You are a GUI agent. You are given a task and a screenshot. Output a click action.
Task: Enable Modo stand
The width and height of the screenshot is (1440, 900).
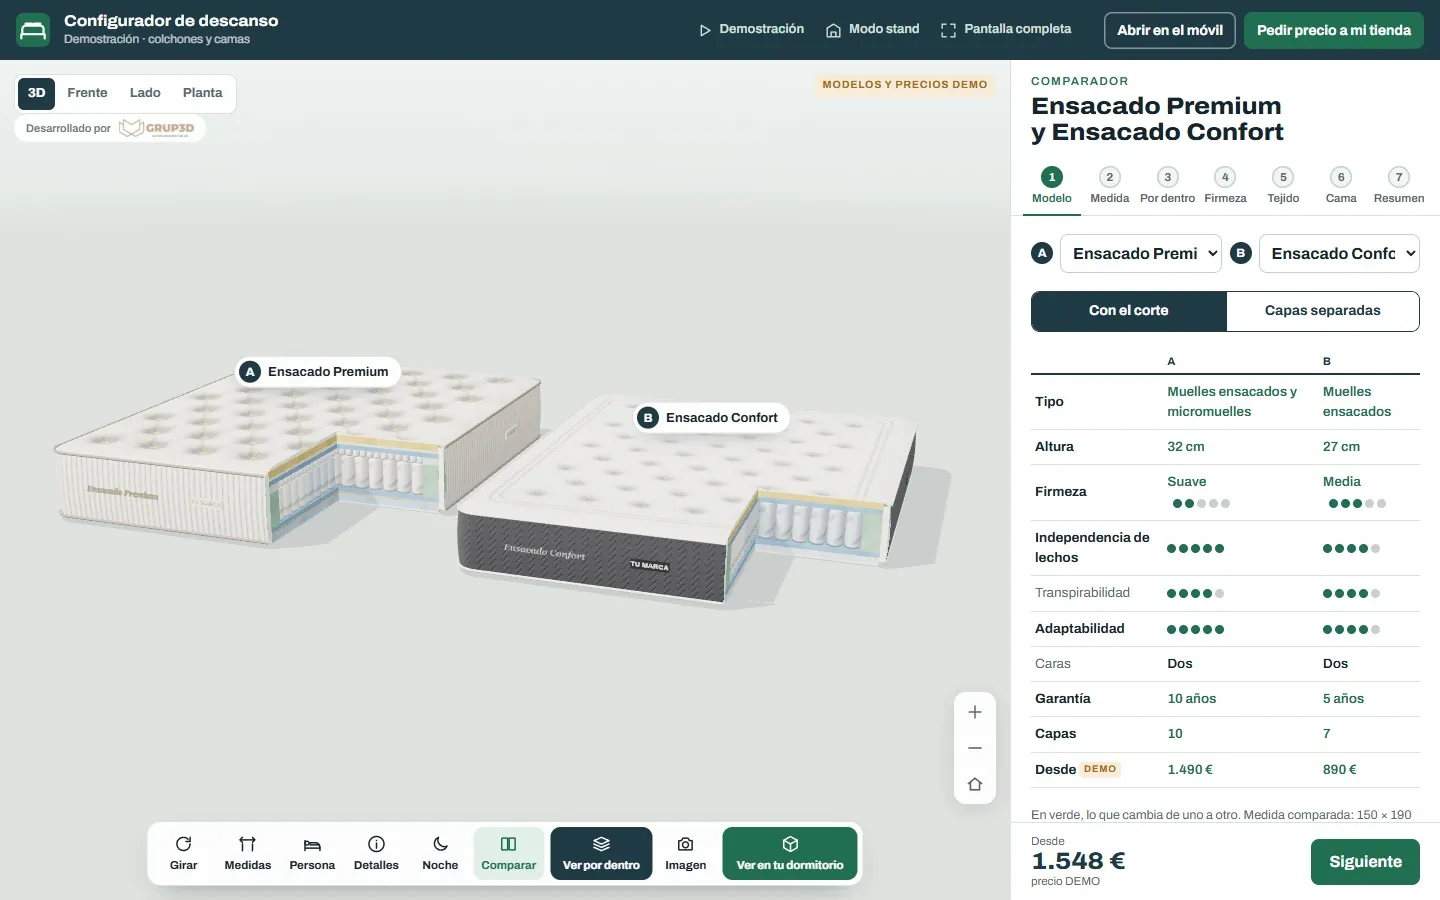tap(872, 30)
